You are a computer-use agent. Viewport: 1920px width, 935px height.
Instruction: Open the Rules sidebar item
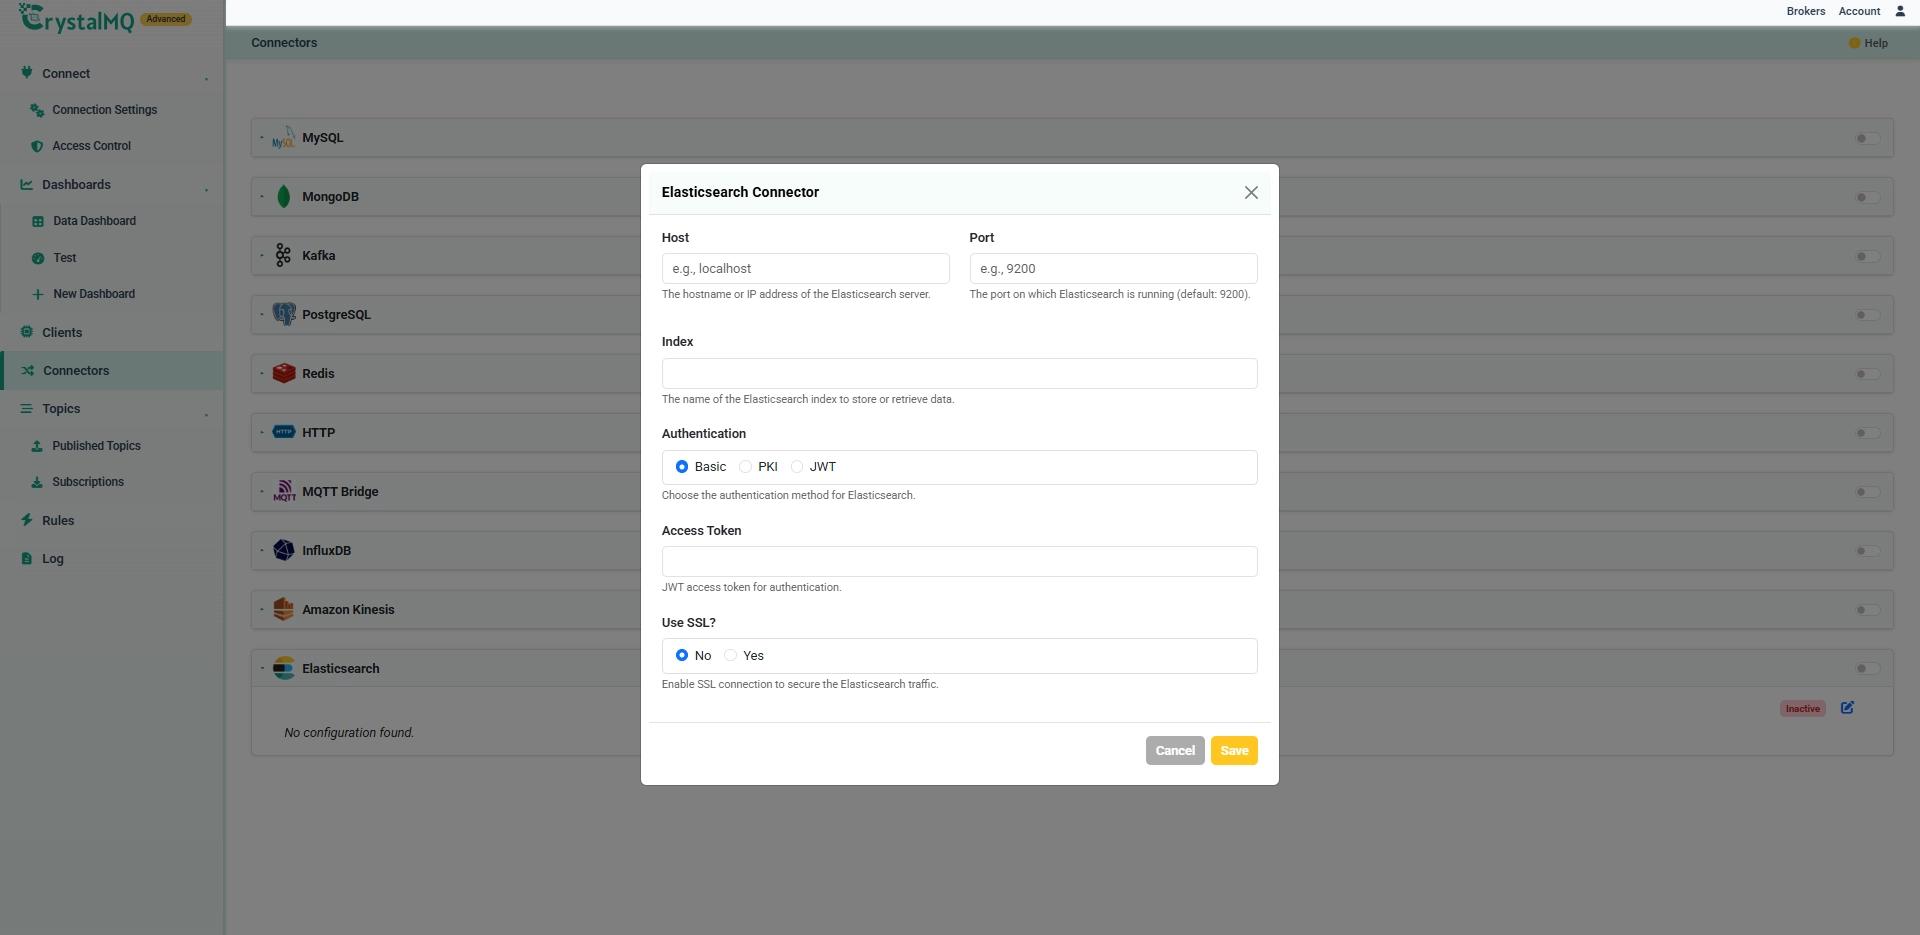pos(58,521)
